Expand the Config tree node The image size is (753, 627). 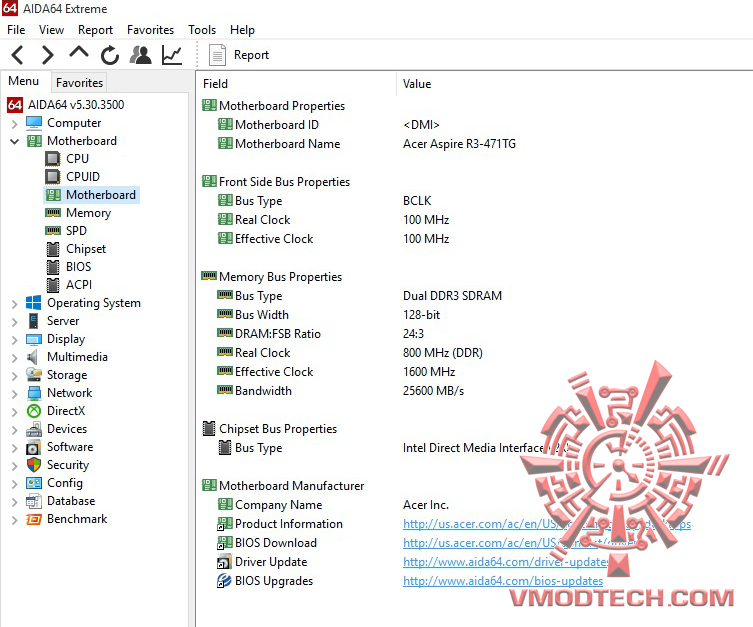(14, 484)
